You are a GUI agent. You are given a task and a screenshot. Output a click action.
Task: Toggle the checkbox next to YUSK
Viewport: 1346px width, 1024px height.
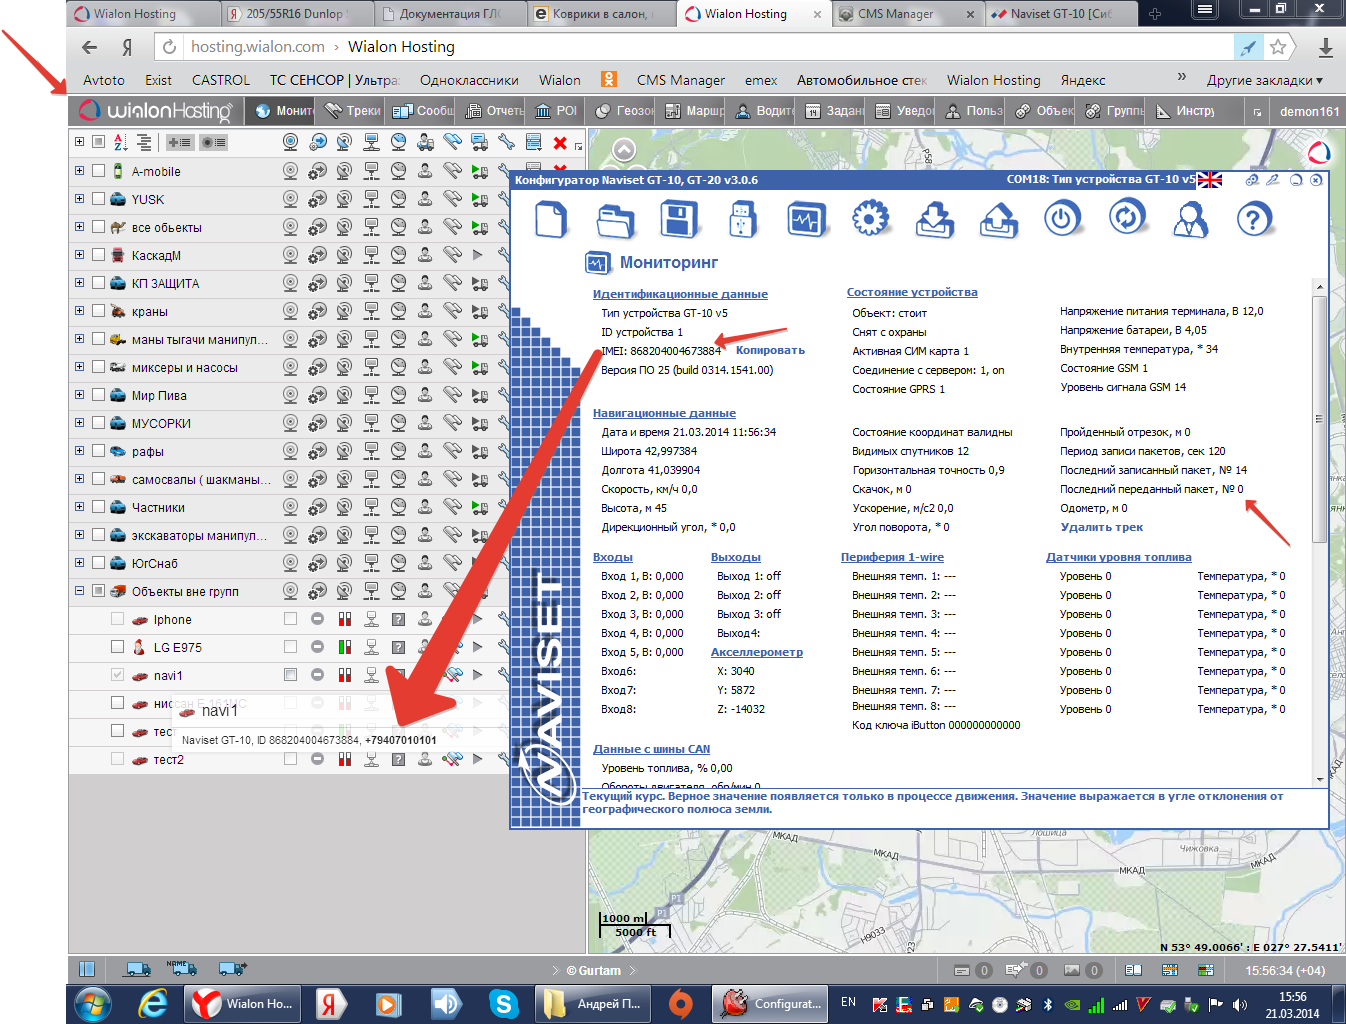click(99, 199)
